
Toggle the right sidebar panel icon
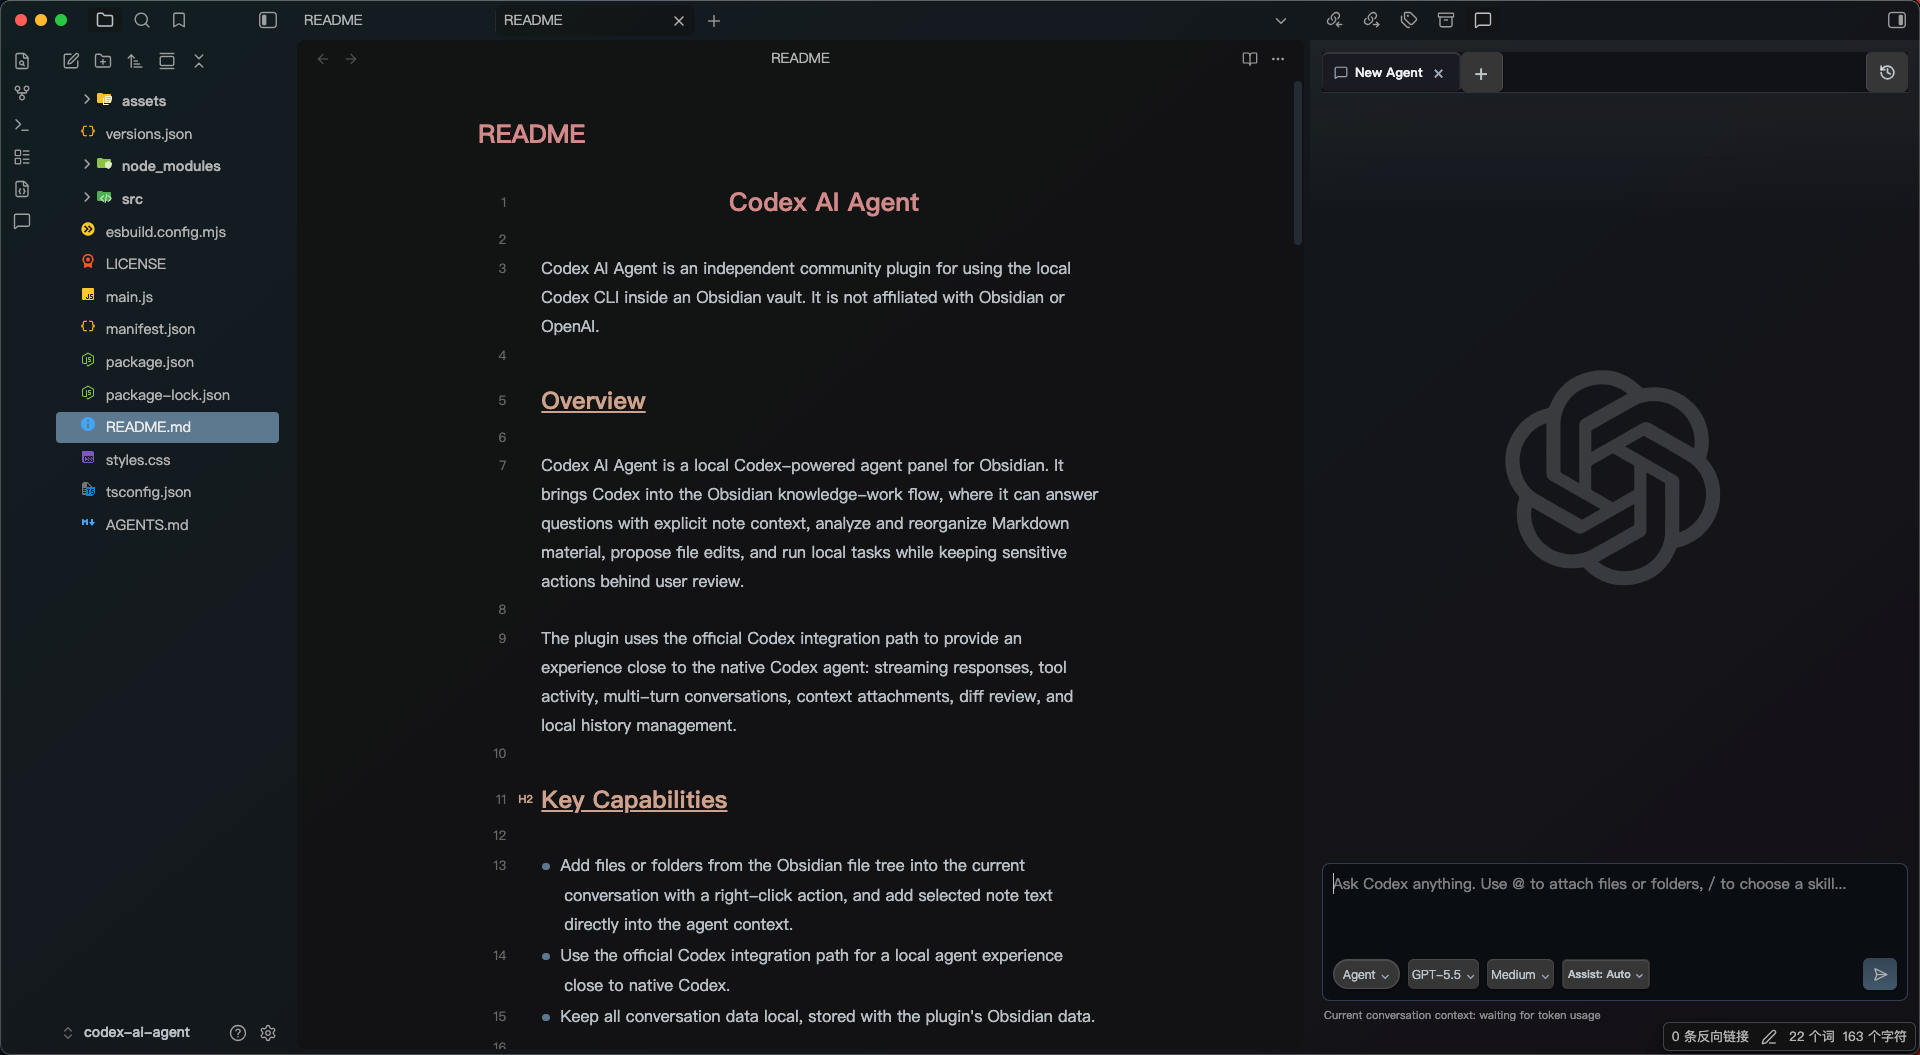coord(1896,20)
